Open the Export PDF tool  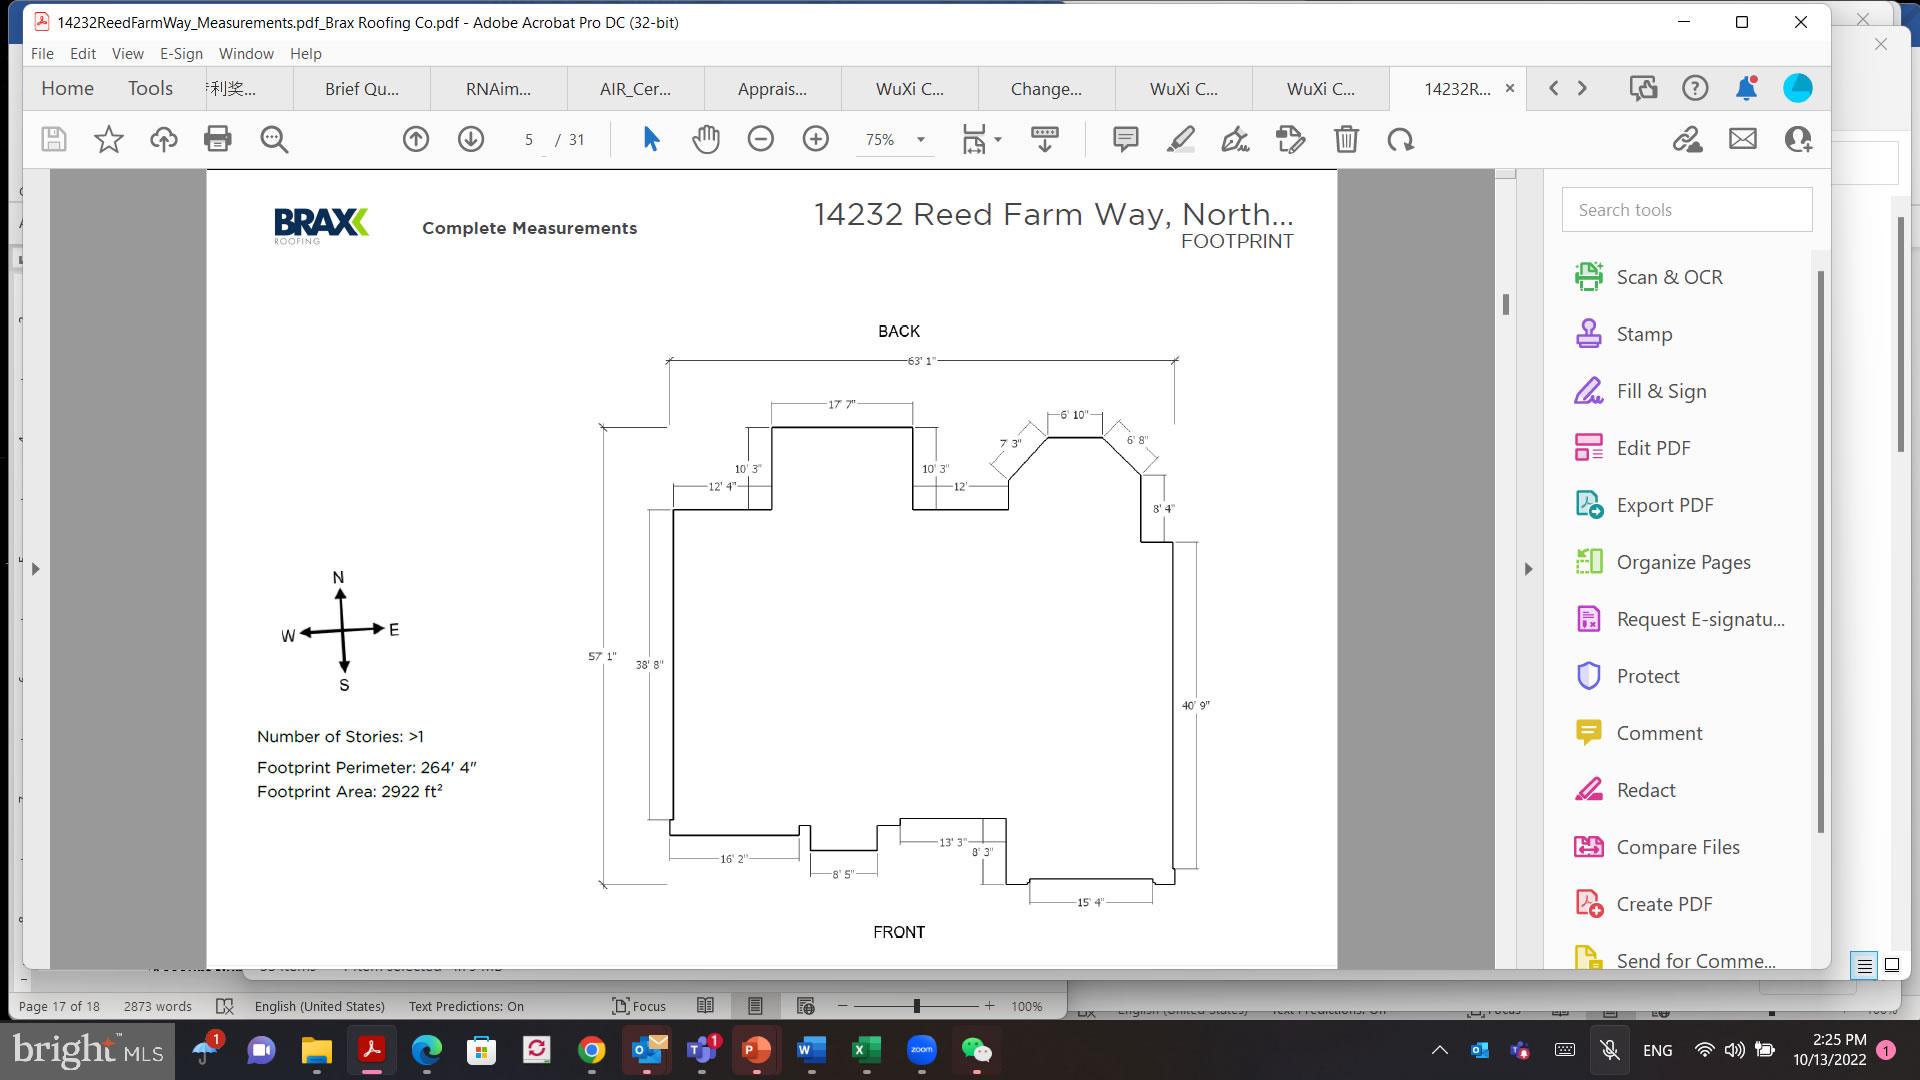coord(1664,505)
